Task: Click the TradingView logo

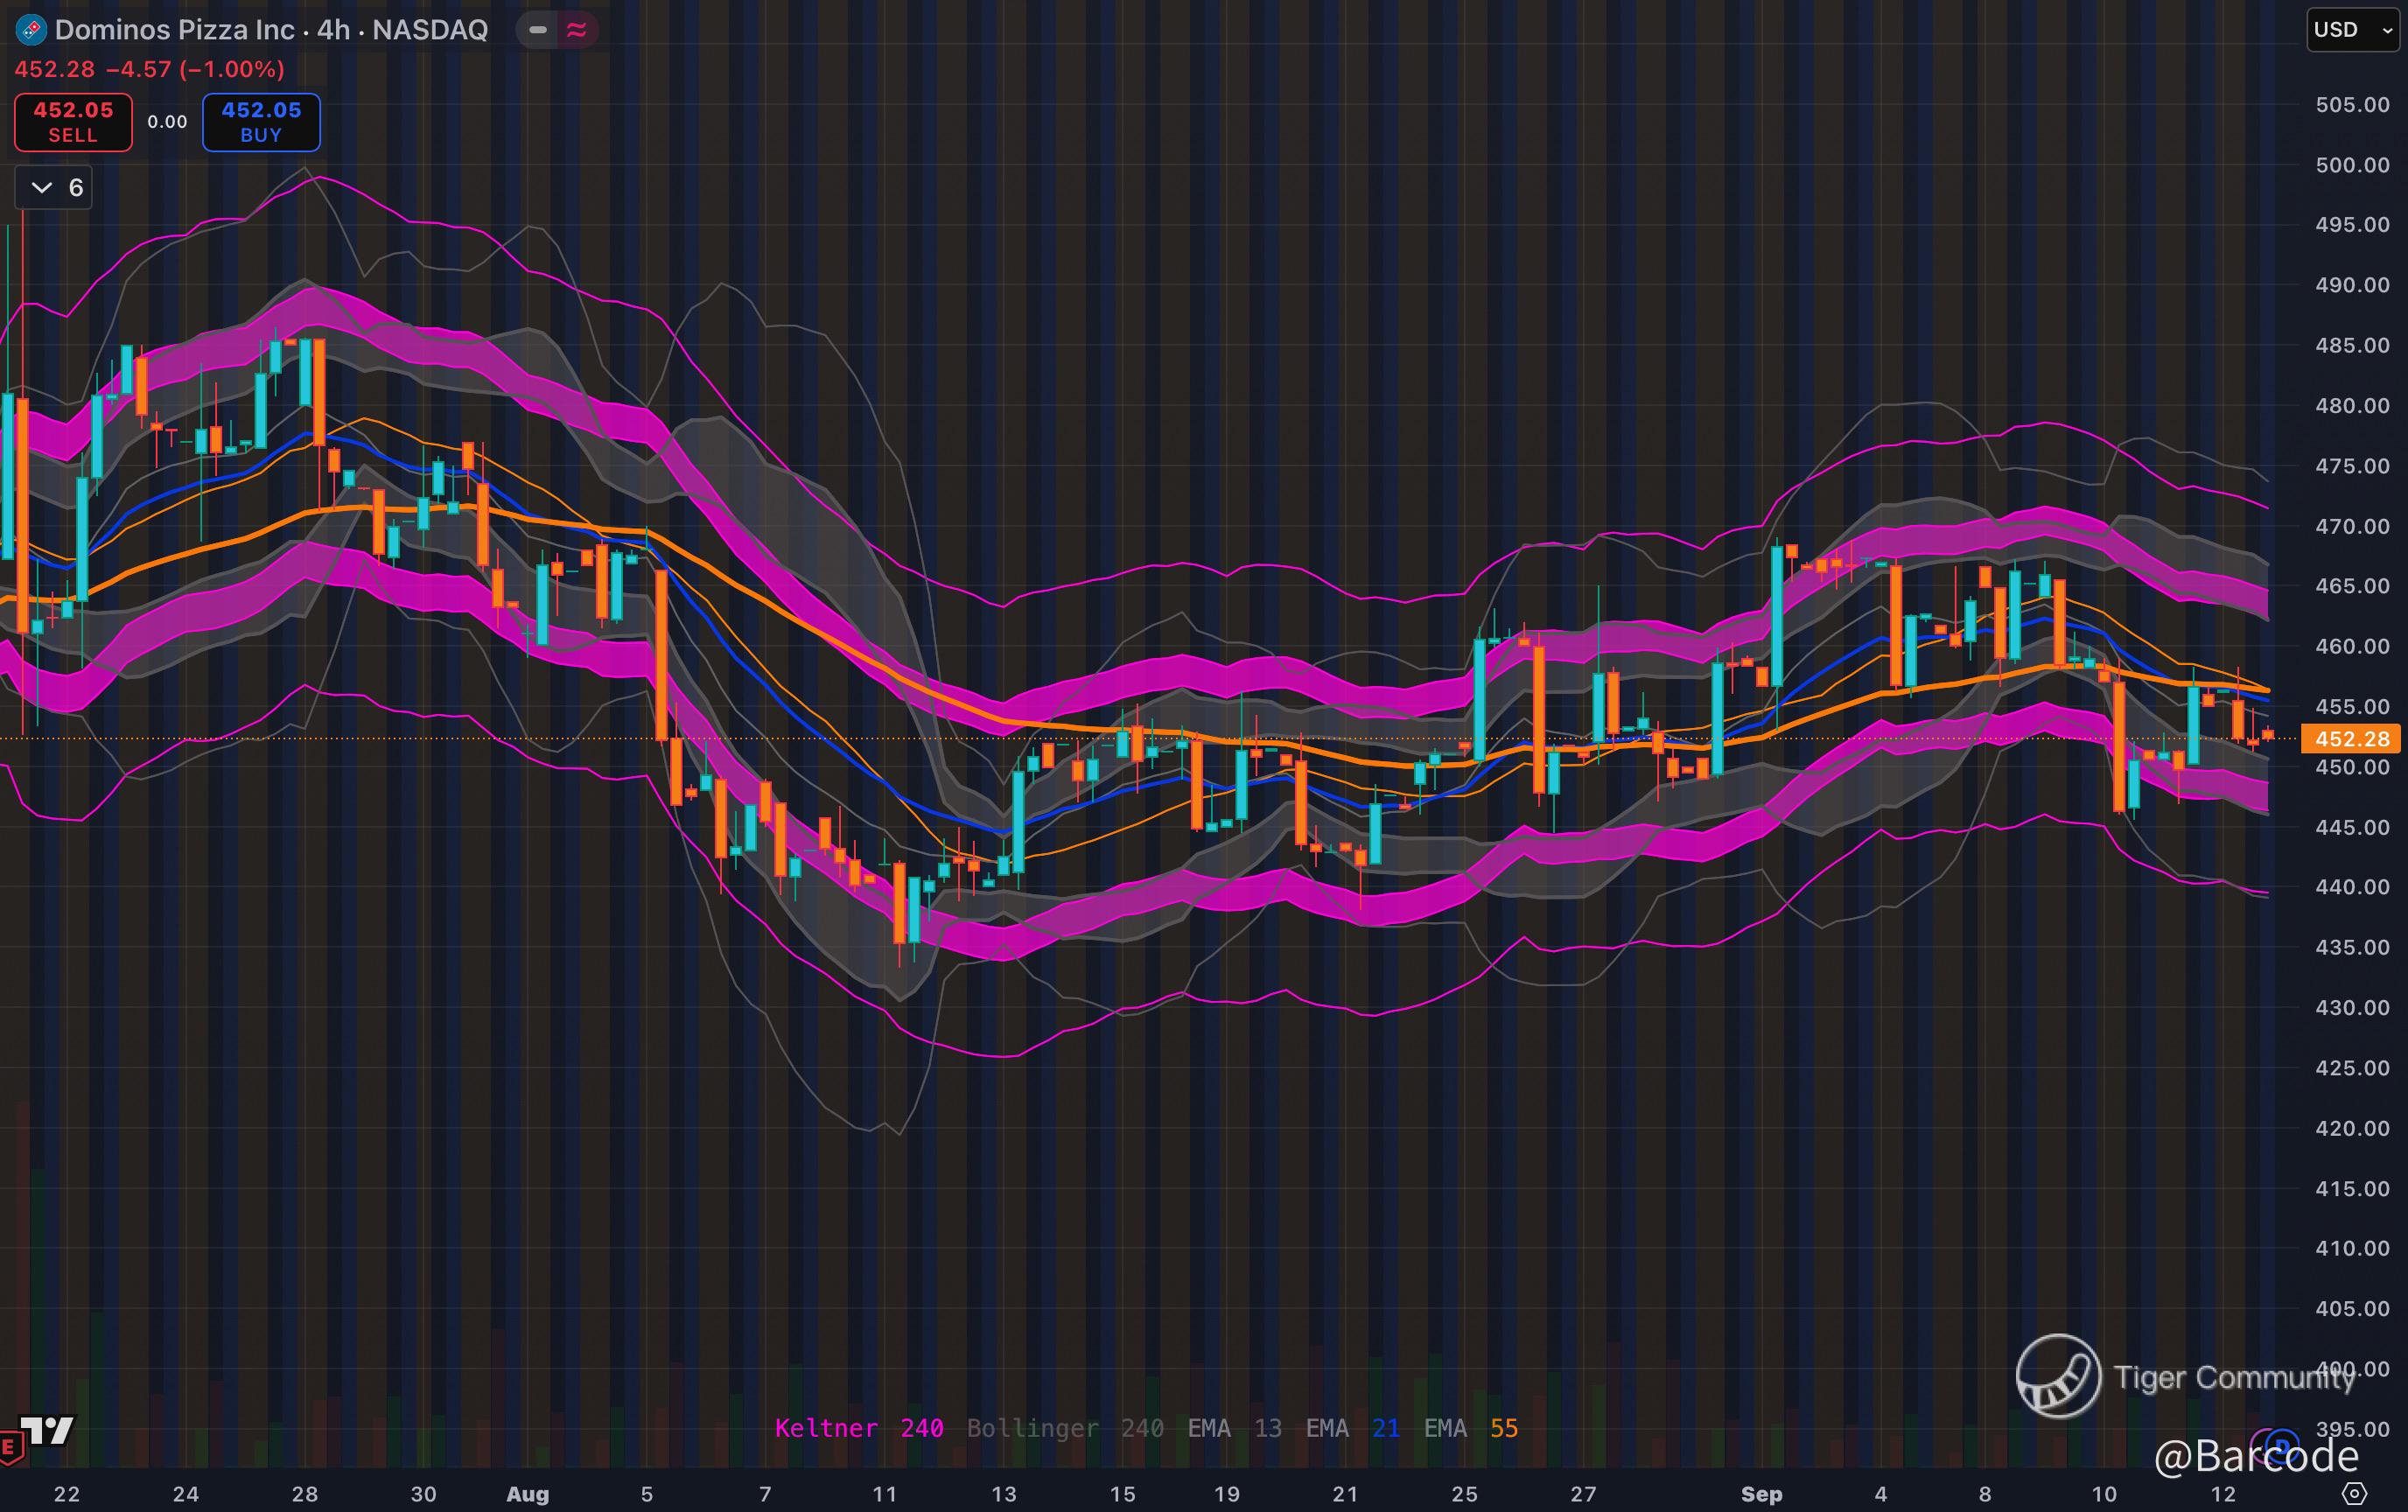Action: pyautogui.click(x=47, y=1430)
